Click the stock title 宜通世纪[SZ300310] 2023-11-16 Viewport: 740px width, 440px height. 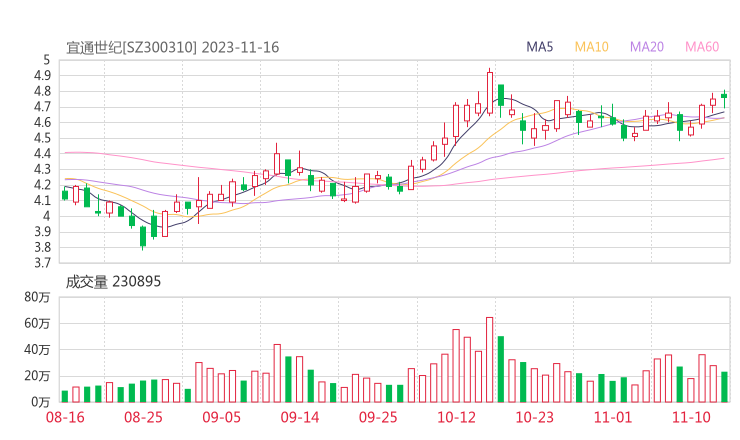click(172, 47)
